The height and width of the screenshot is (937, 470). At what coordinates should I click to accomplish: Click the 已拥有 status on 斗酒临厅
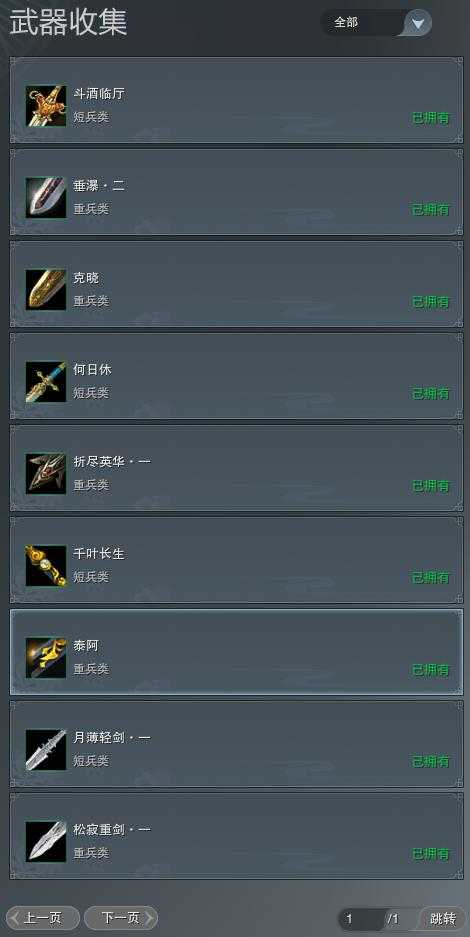point(431,118)
